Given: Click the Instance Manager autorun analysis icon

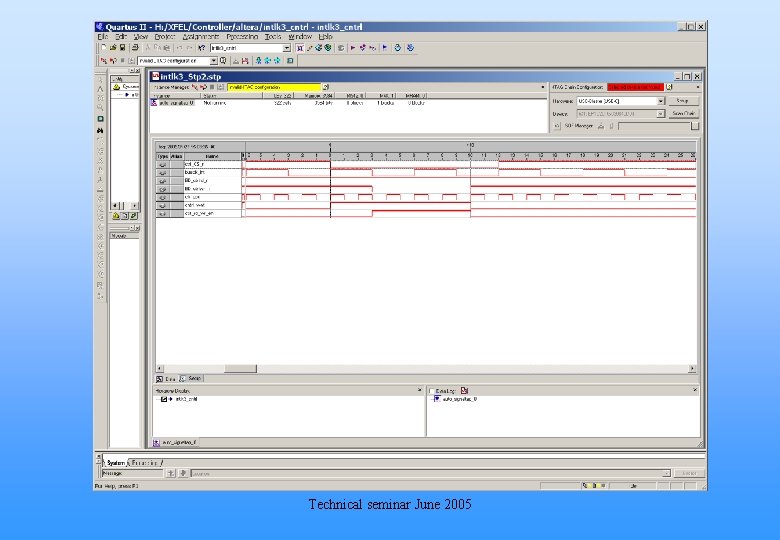Looking at the screenshot, I should coord(203,87).
